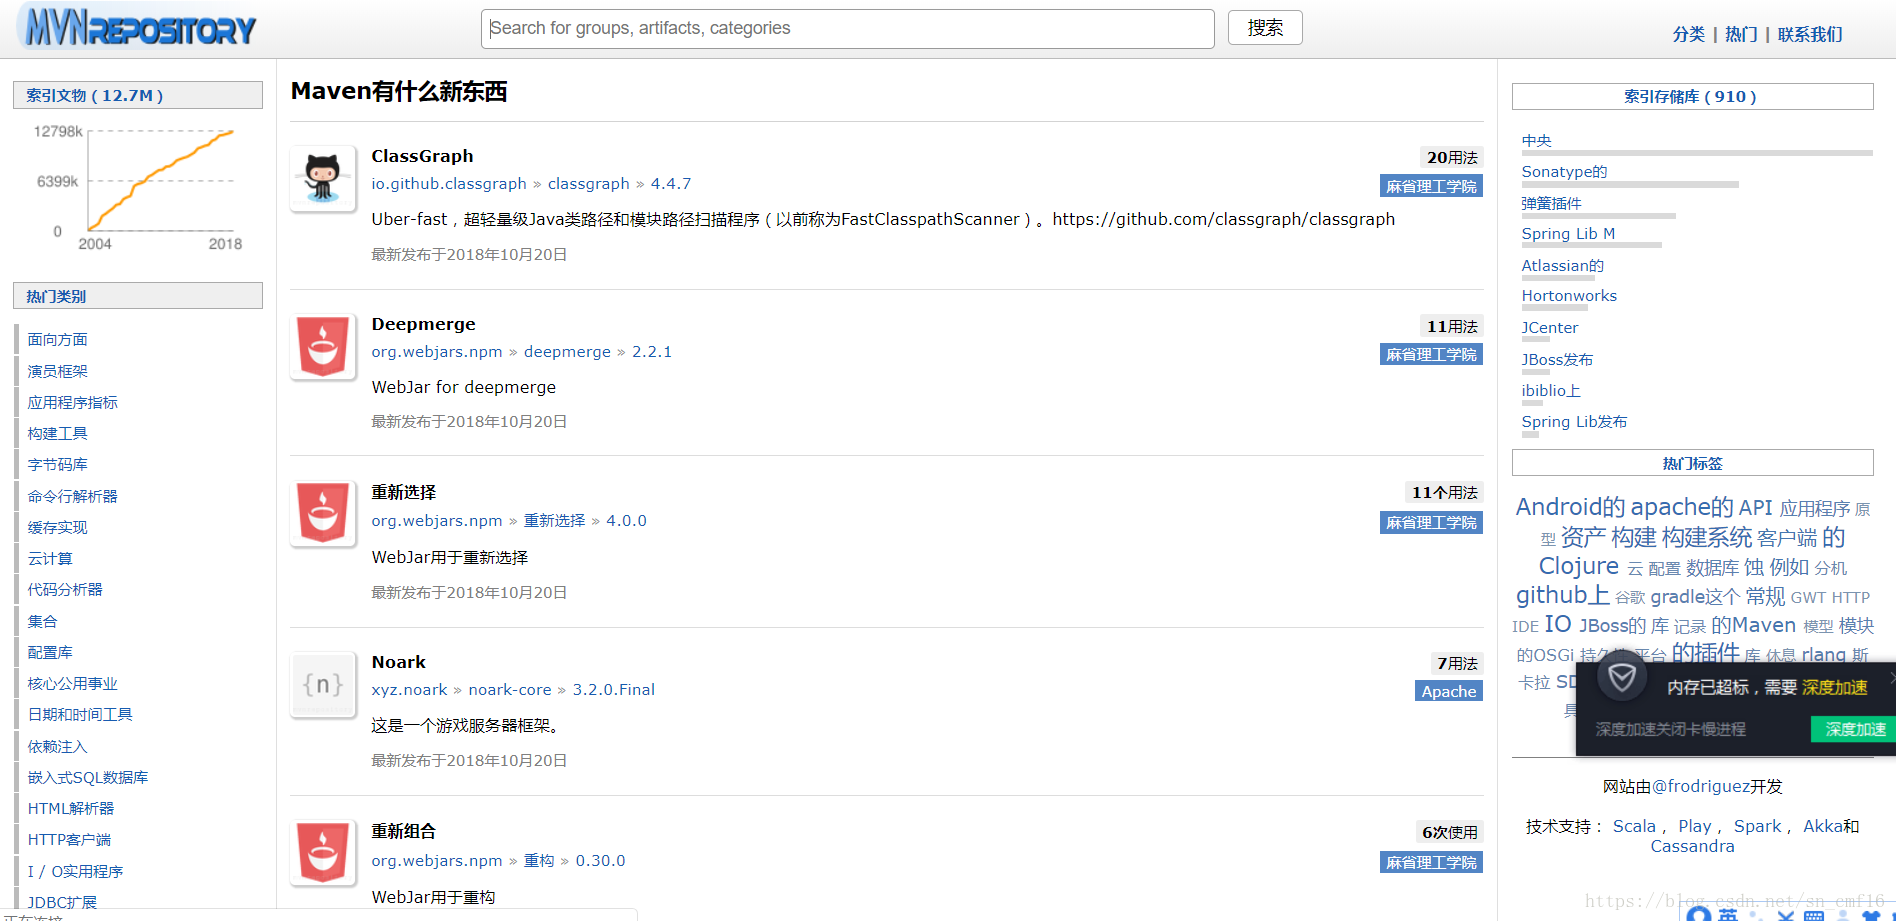1896x921 pixels.
Task: Click the shield icon in memory popup
Action: click(1622, 679)
